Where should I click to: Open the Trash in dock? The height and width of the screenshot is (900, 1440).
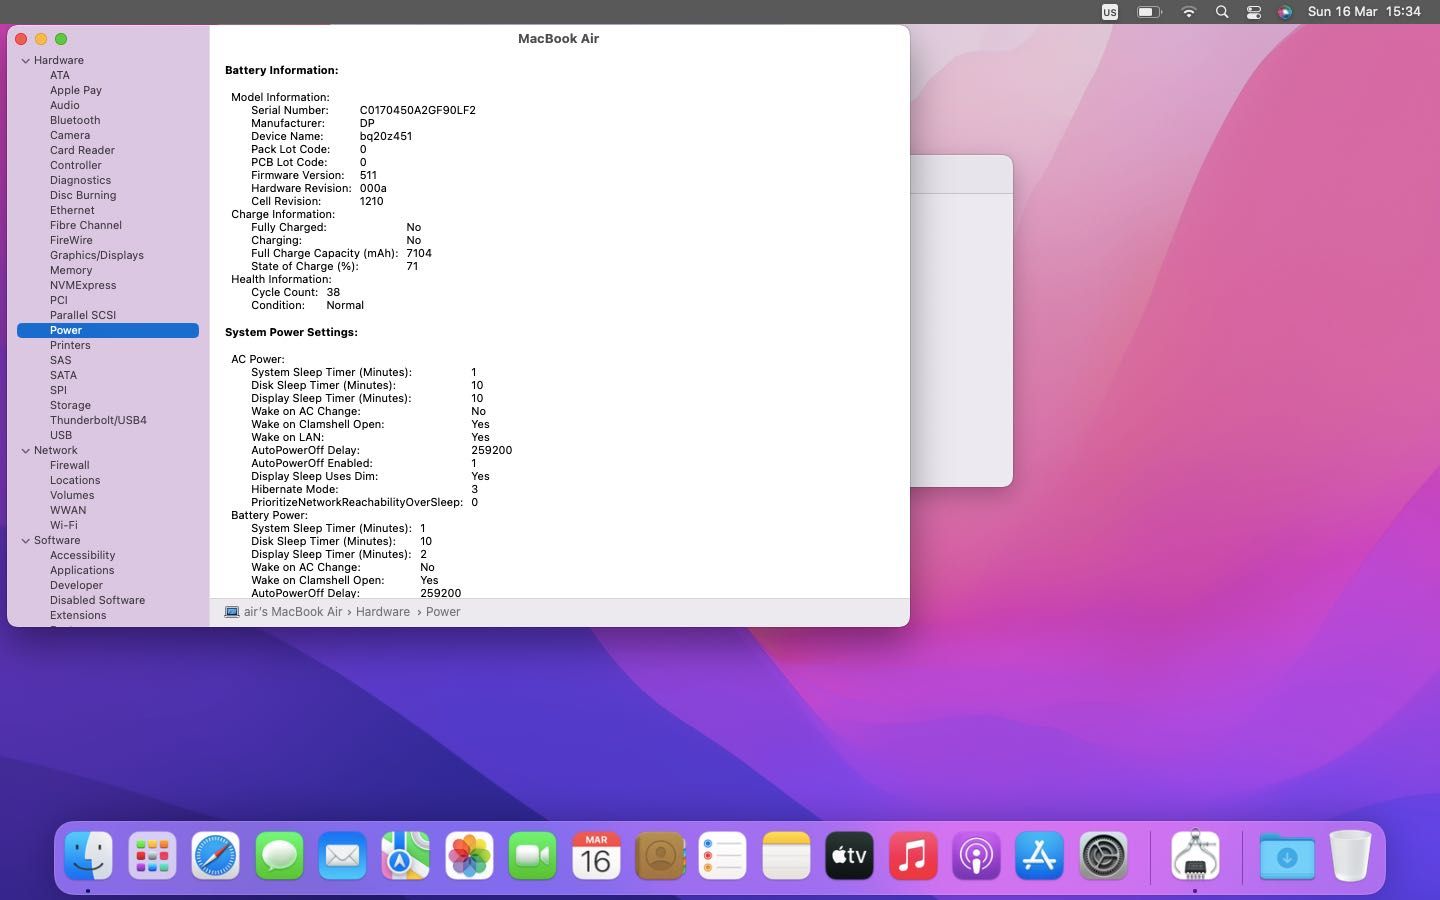click(1350, 856)
